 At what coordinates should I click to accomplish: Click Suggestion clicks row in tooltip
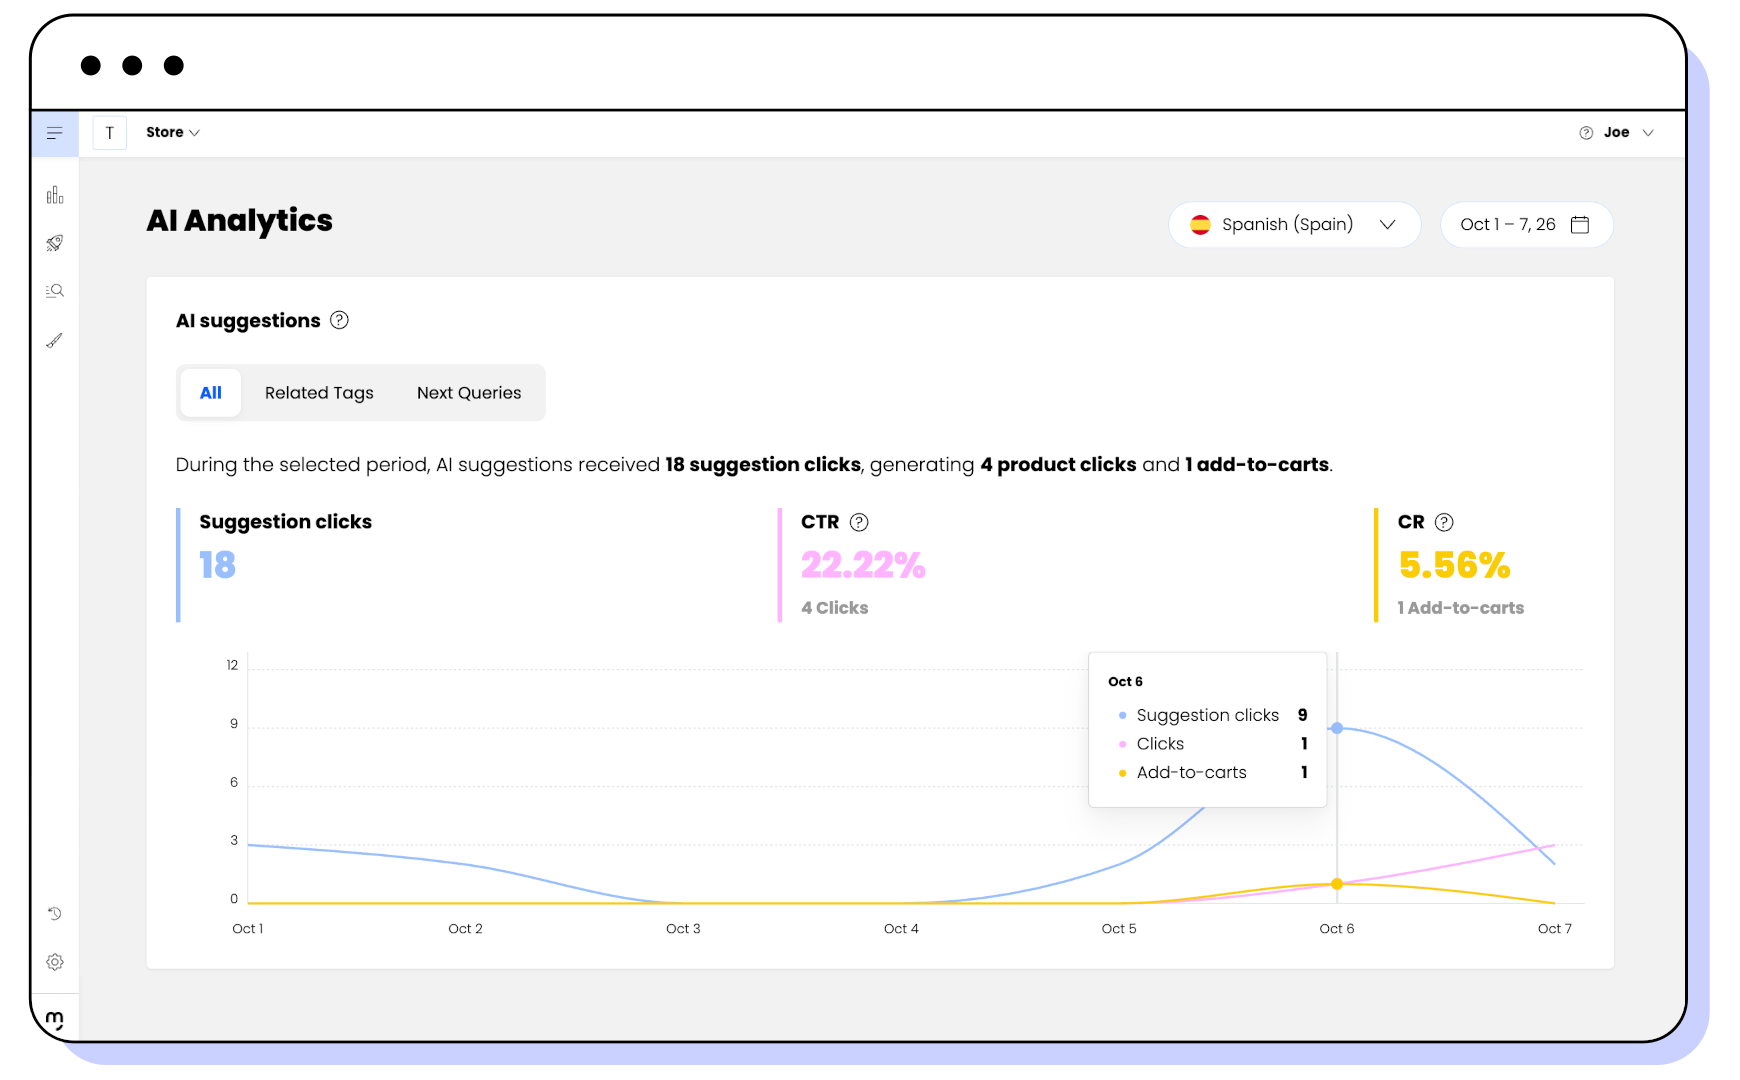click(x=1213, y=715)
